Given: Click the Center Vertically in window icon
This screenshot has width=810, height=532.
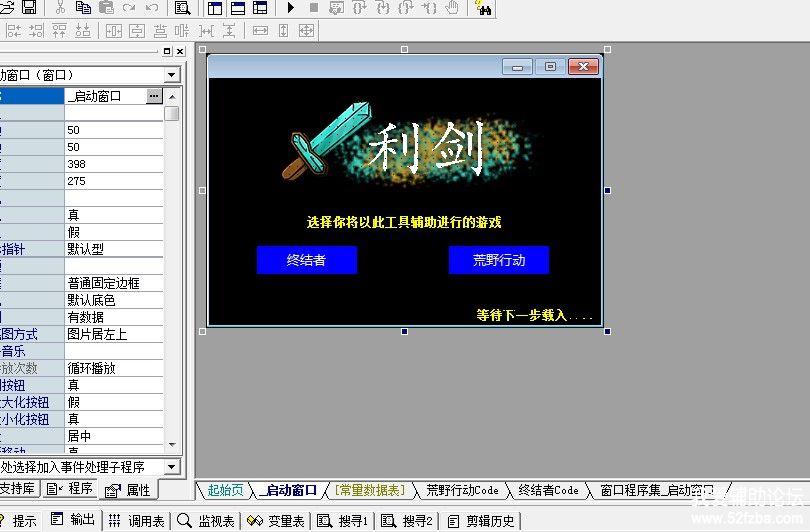Looking at the screenshot, I should click(137, 31).
